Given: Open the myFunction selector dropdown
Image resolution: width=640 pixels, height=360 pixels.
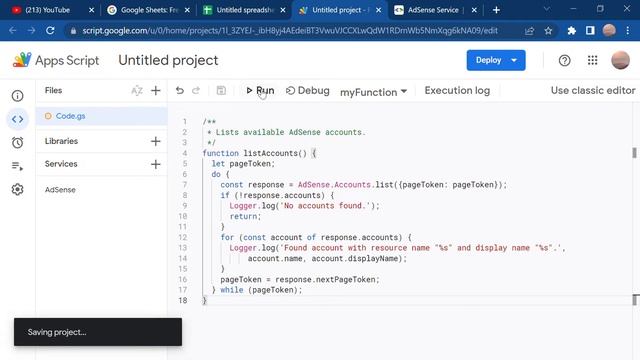Looking at the screenshot, I should (x=373, y=92).
